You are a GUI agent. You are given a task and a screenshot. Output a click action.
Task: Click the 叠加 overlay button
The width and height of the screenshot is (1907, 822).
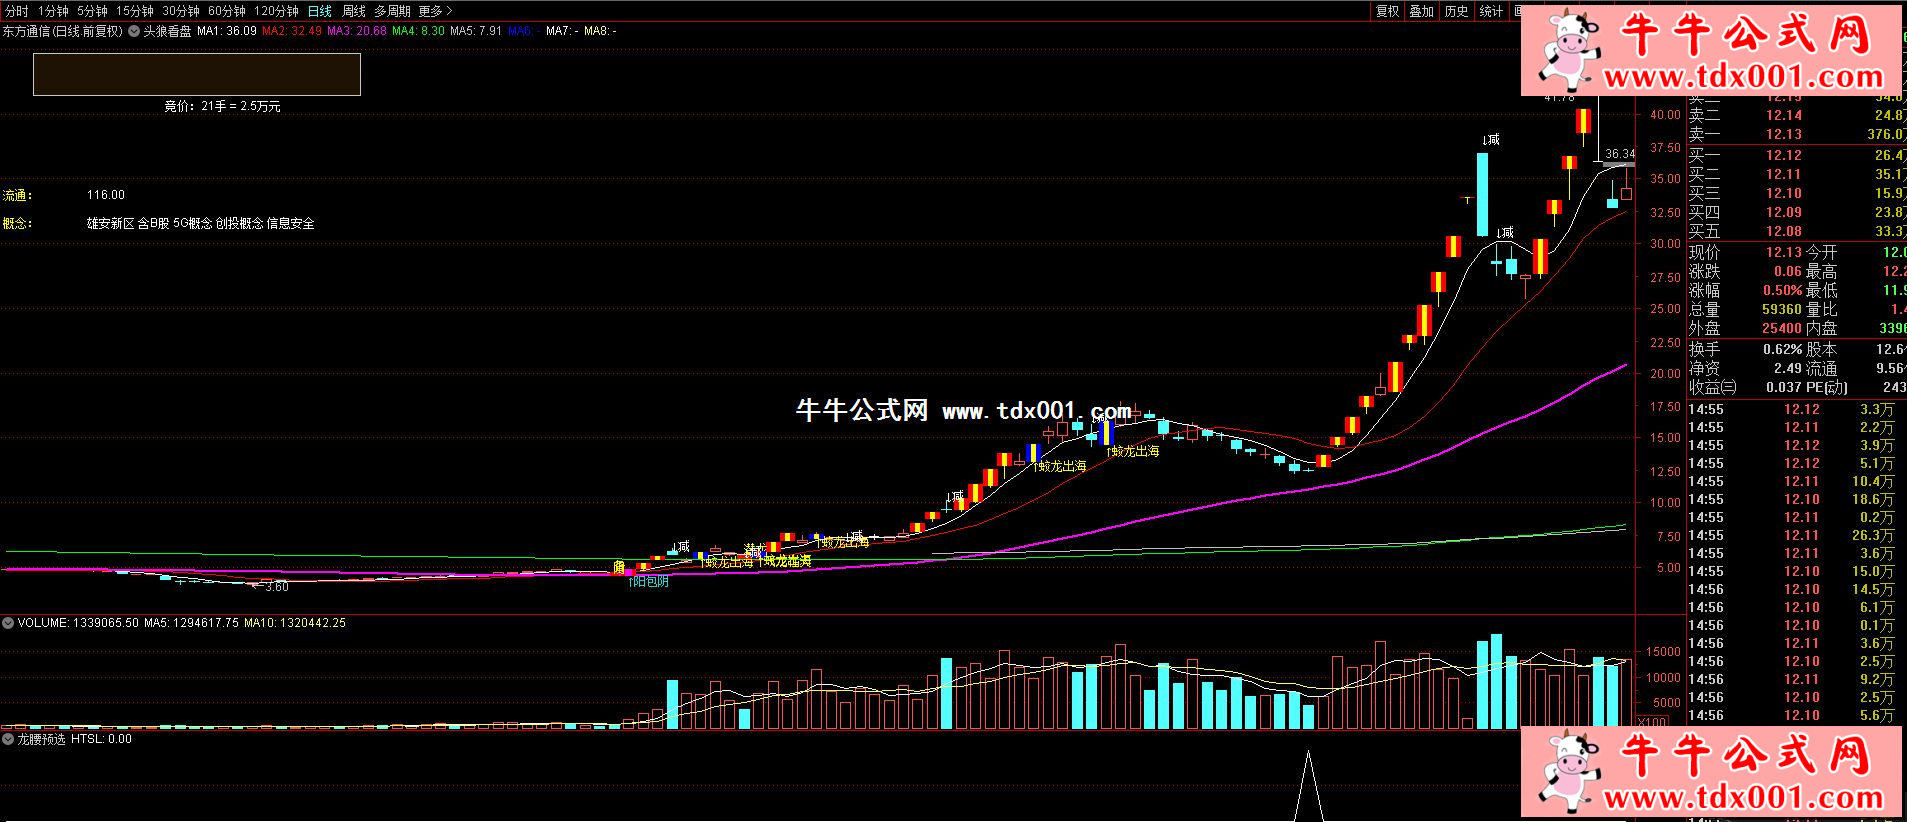tap(1421, 11)
